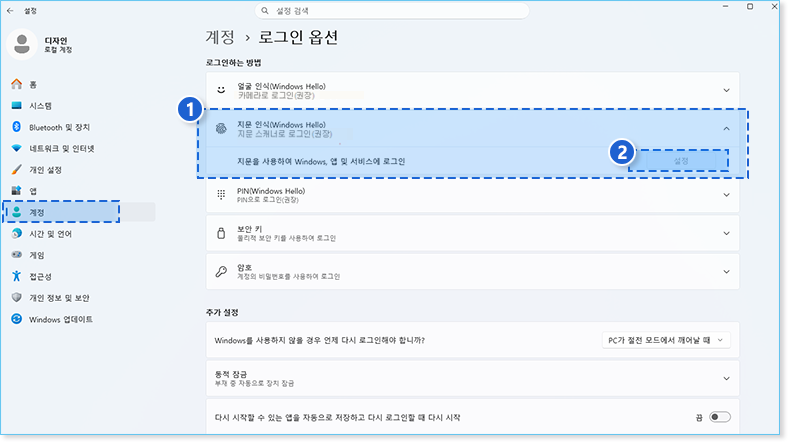788x442 pixels.
Task: Click the user profile avatar
Action: 22,44
